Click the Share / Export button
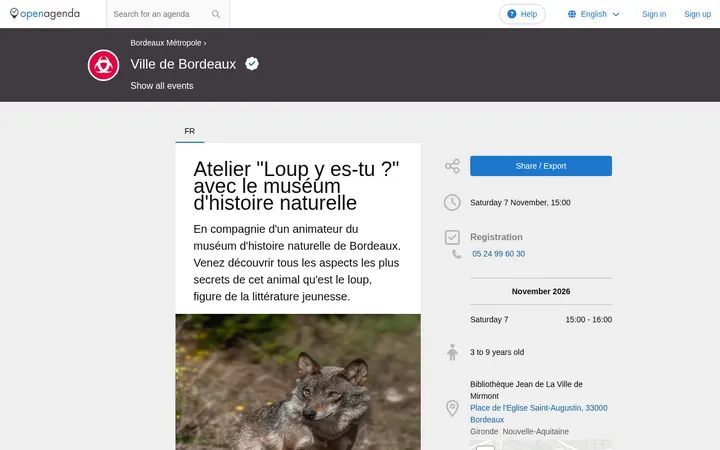Image resolution: width=720 pixels, height=450 pixels. tap(541, 166)
